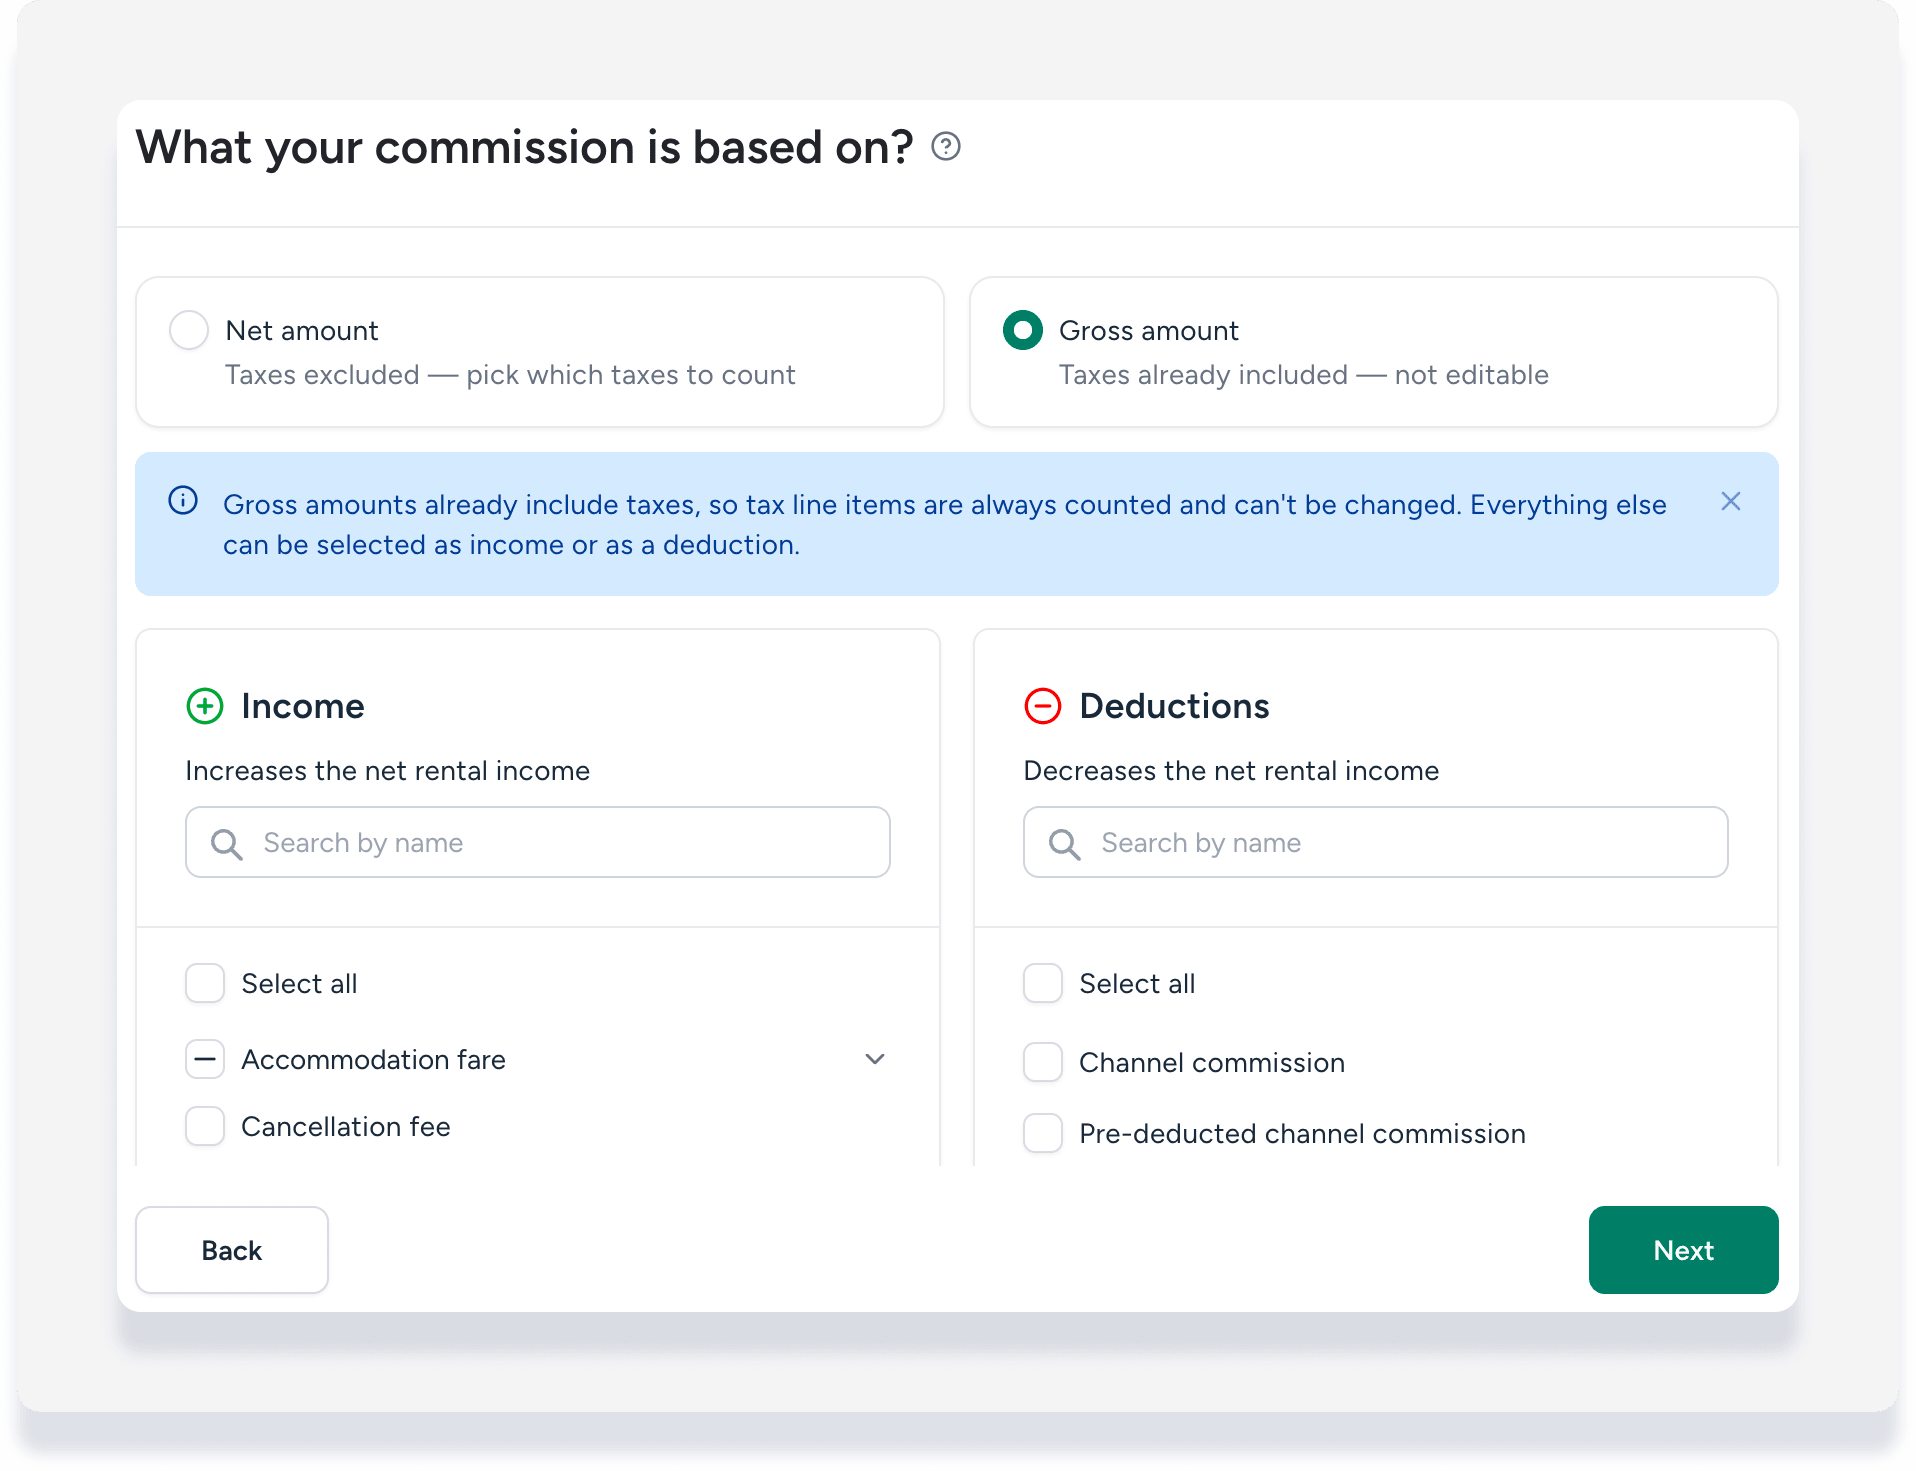Focus the Deductions search by name field
Viewport: 1916px width, 1471px height.
click(x=1376, y=843)
